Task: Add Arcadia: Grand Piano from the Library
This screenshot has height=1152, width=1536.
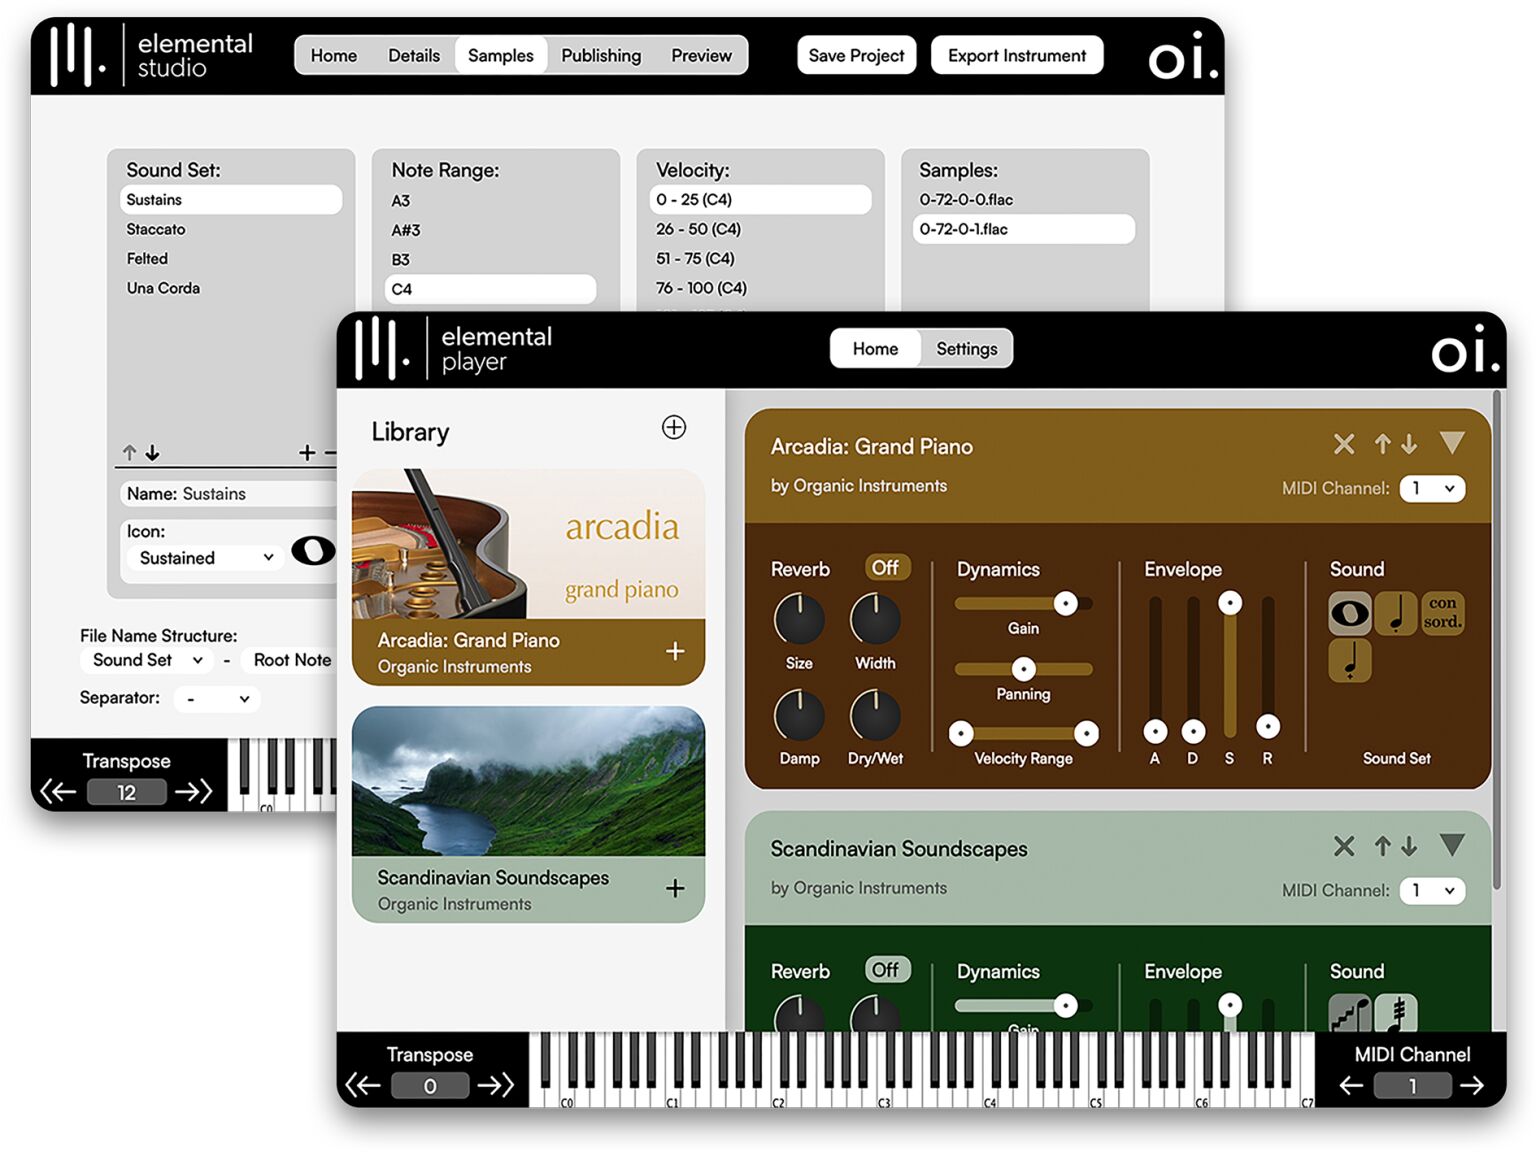Action: [675, 651]
